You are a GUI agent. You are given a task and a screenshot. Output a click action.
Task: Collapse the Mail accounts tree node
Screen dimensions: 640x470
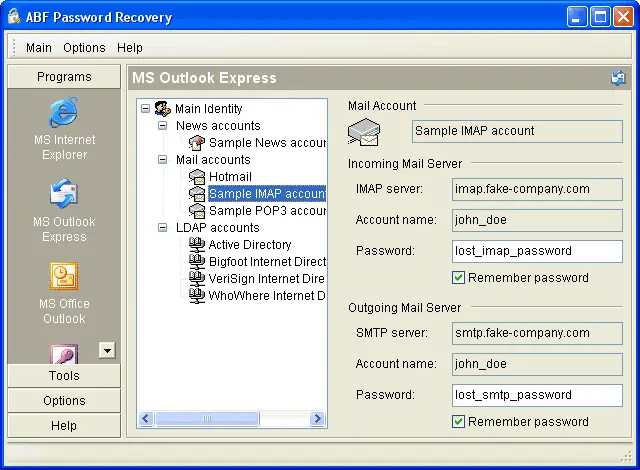163,160
